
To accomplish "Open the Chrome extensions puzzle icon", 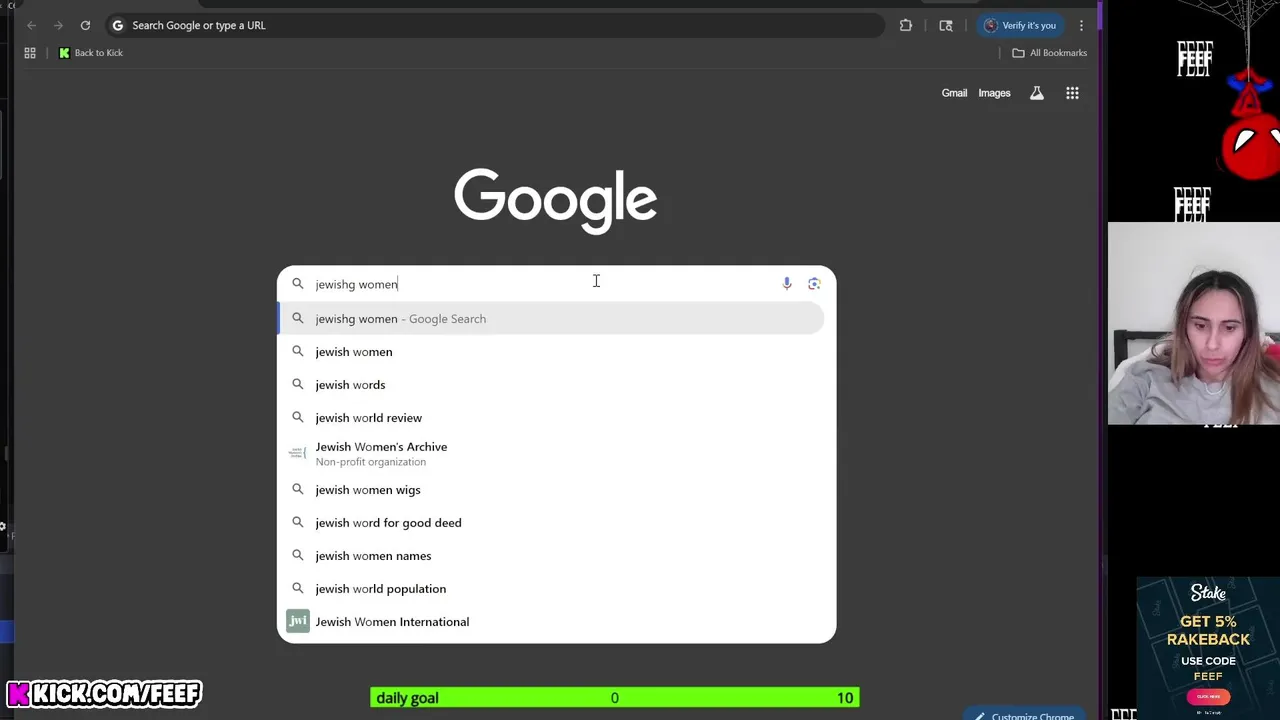I will [906, 25].
